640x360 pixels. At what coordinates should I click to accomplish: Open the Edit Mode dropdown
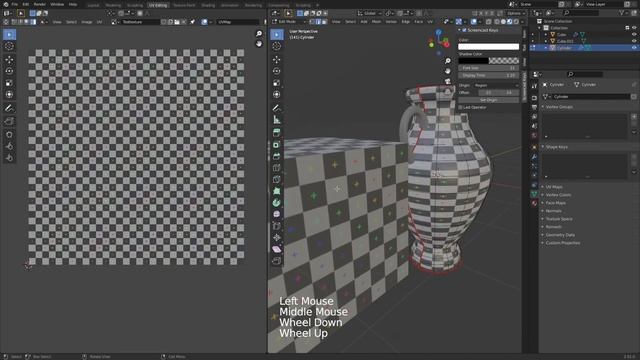click(x=289, y=22)
